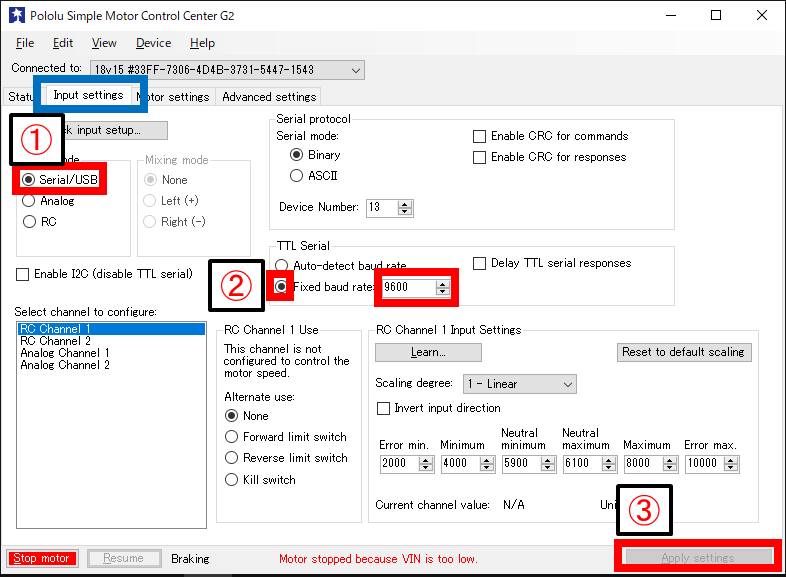Click the Resume button
786x577 pixels.
[124, 558]
